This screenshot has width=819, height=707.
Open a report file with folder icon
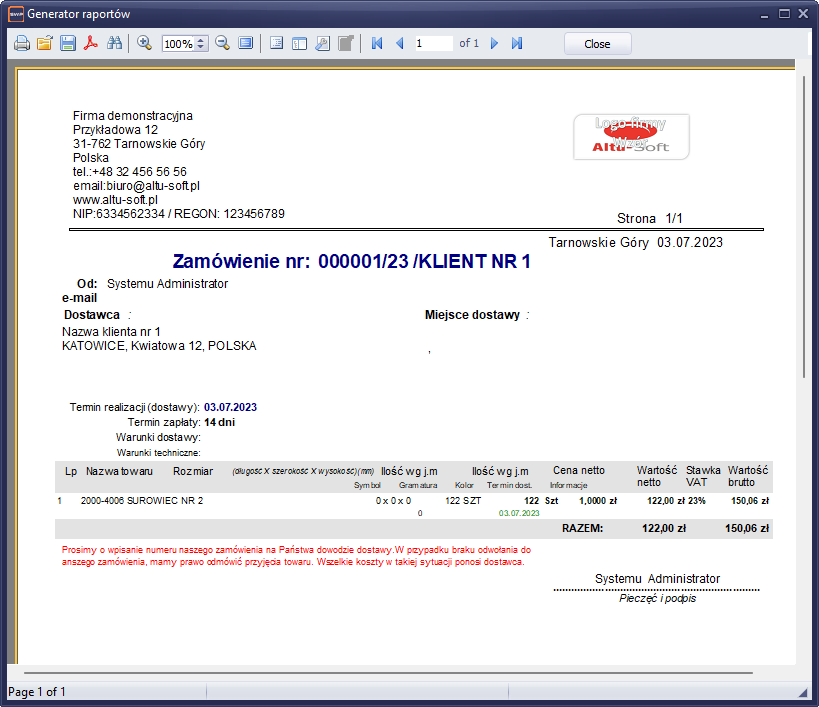(x=44, y=44)
